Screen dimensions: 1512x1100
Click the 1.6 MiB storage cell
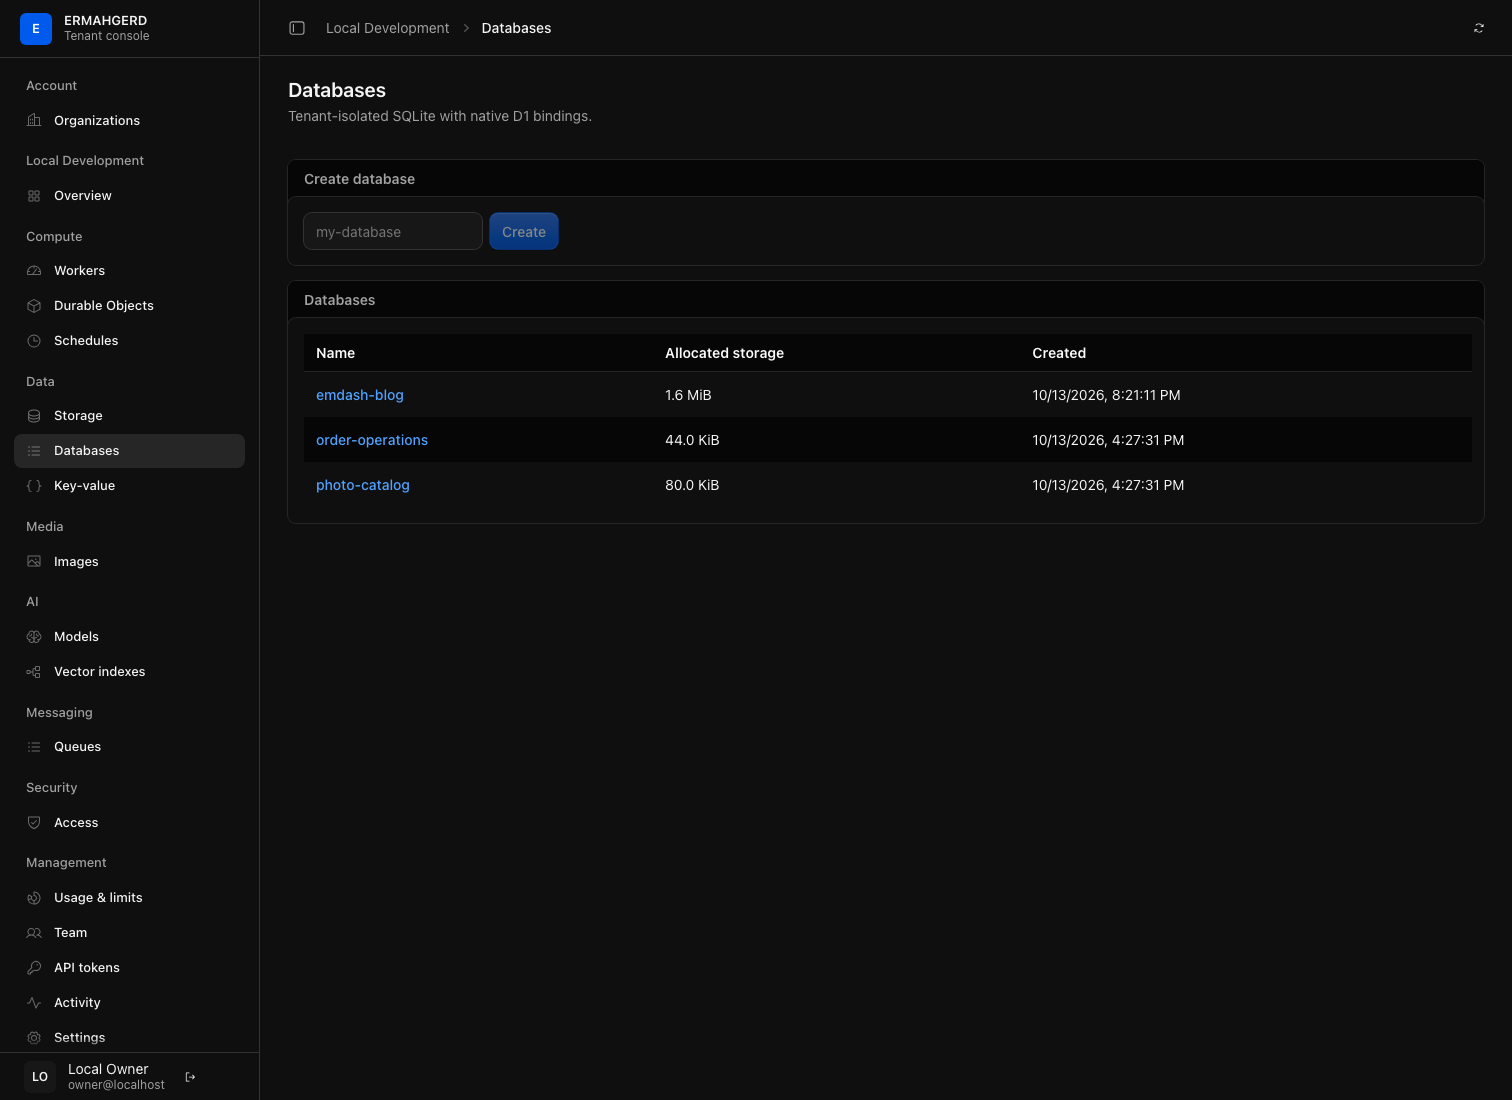[688, 395]
